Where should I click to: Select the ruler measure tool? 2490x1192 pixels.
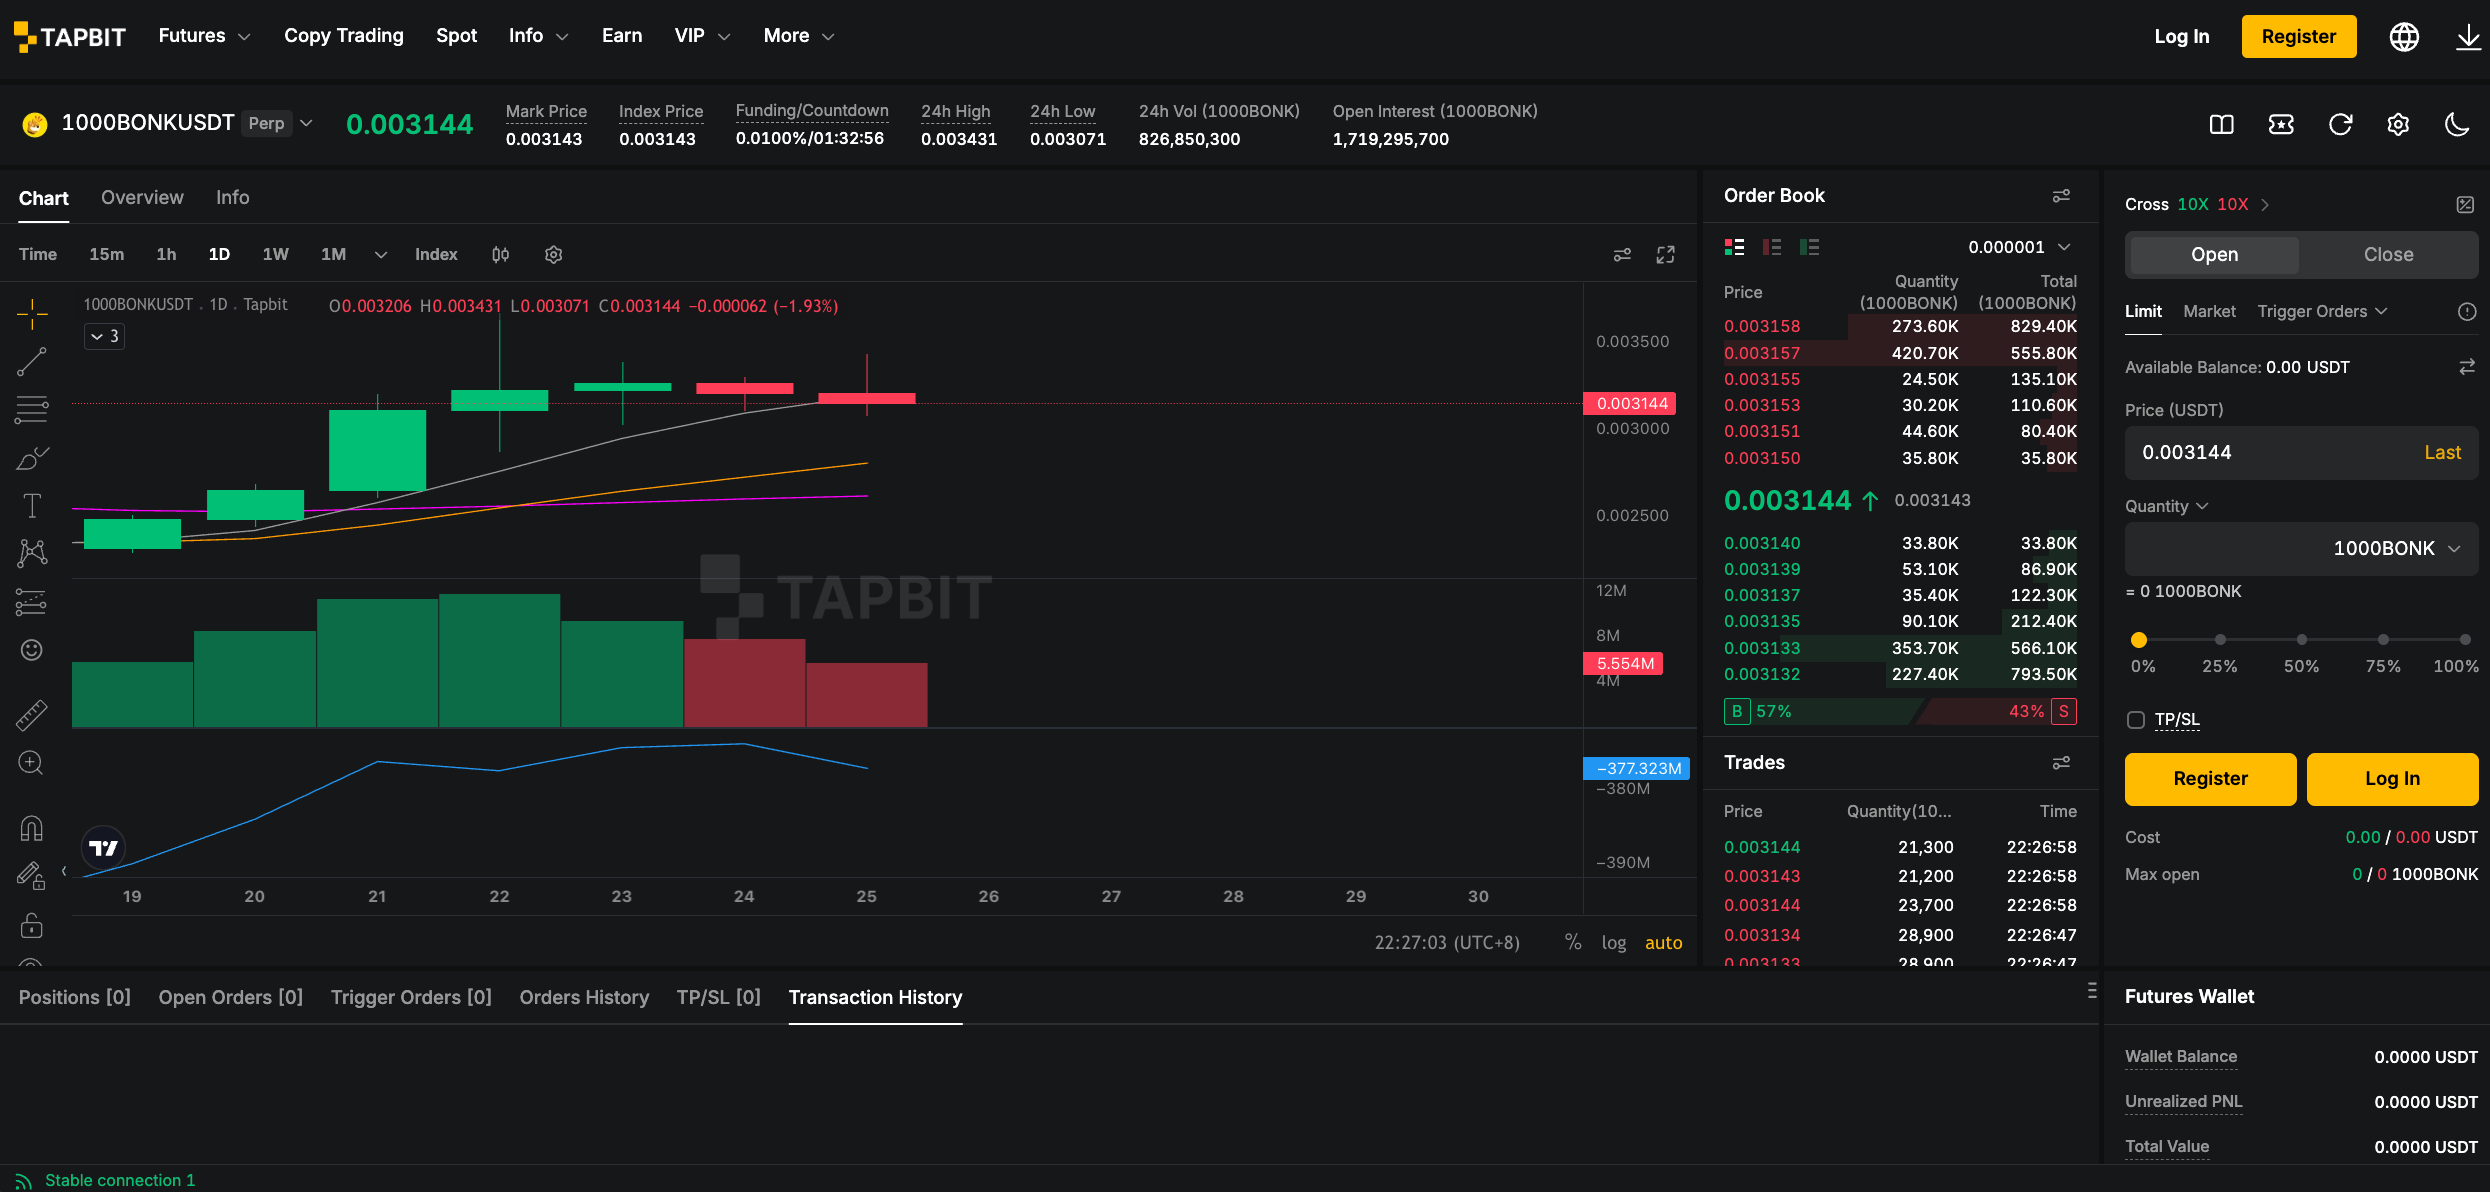pos(32,714)
